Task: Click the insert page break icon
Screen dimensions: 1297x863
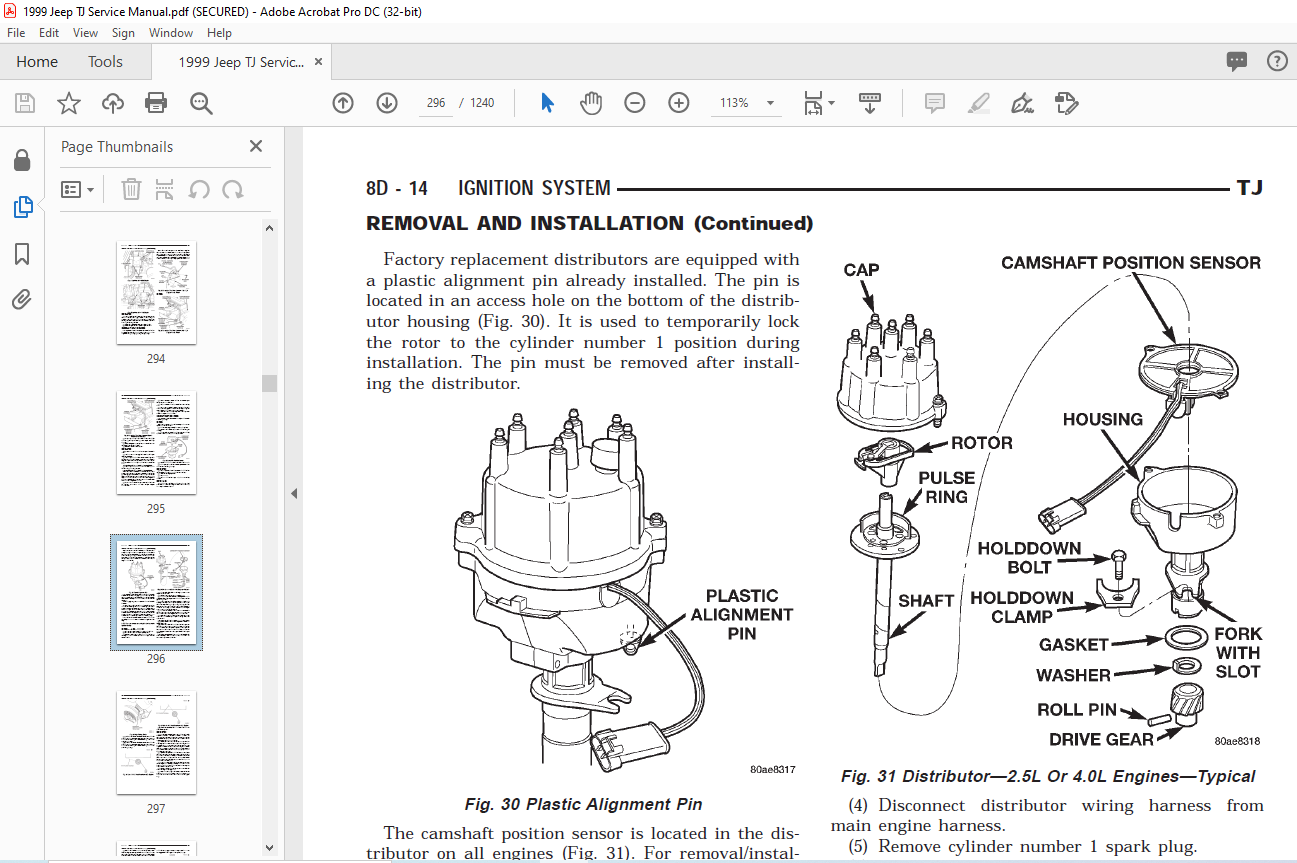Action: (x=165, y=189)
